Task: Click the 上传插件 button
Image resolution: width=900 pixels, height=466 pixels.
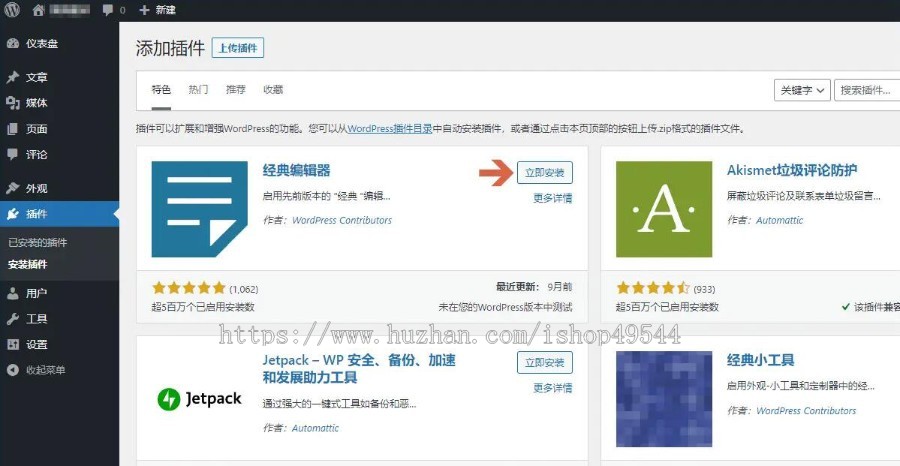Action: 238,48
